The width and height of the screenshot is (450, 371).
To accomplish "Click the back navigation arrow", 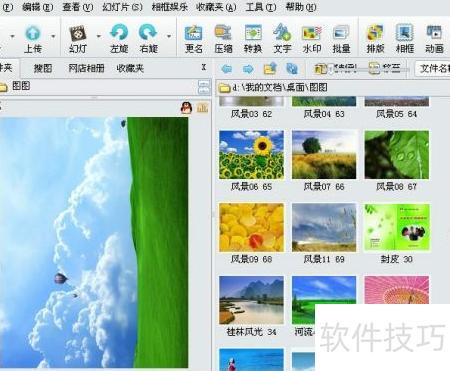I will point(227,69).
